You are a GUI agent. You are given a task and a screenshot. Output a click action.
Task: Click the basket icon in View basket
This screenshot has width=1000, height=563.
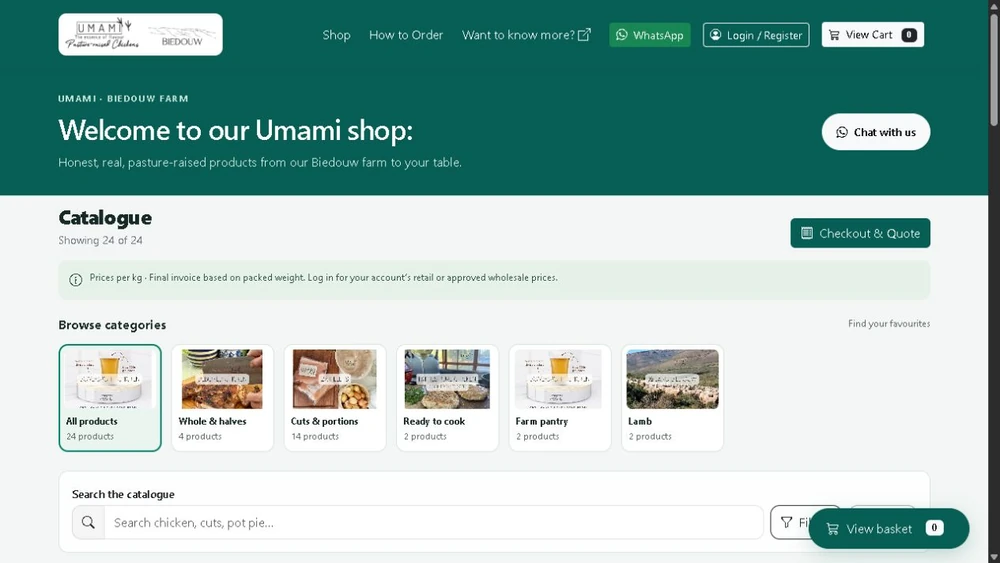tap(832, 529)
